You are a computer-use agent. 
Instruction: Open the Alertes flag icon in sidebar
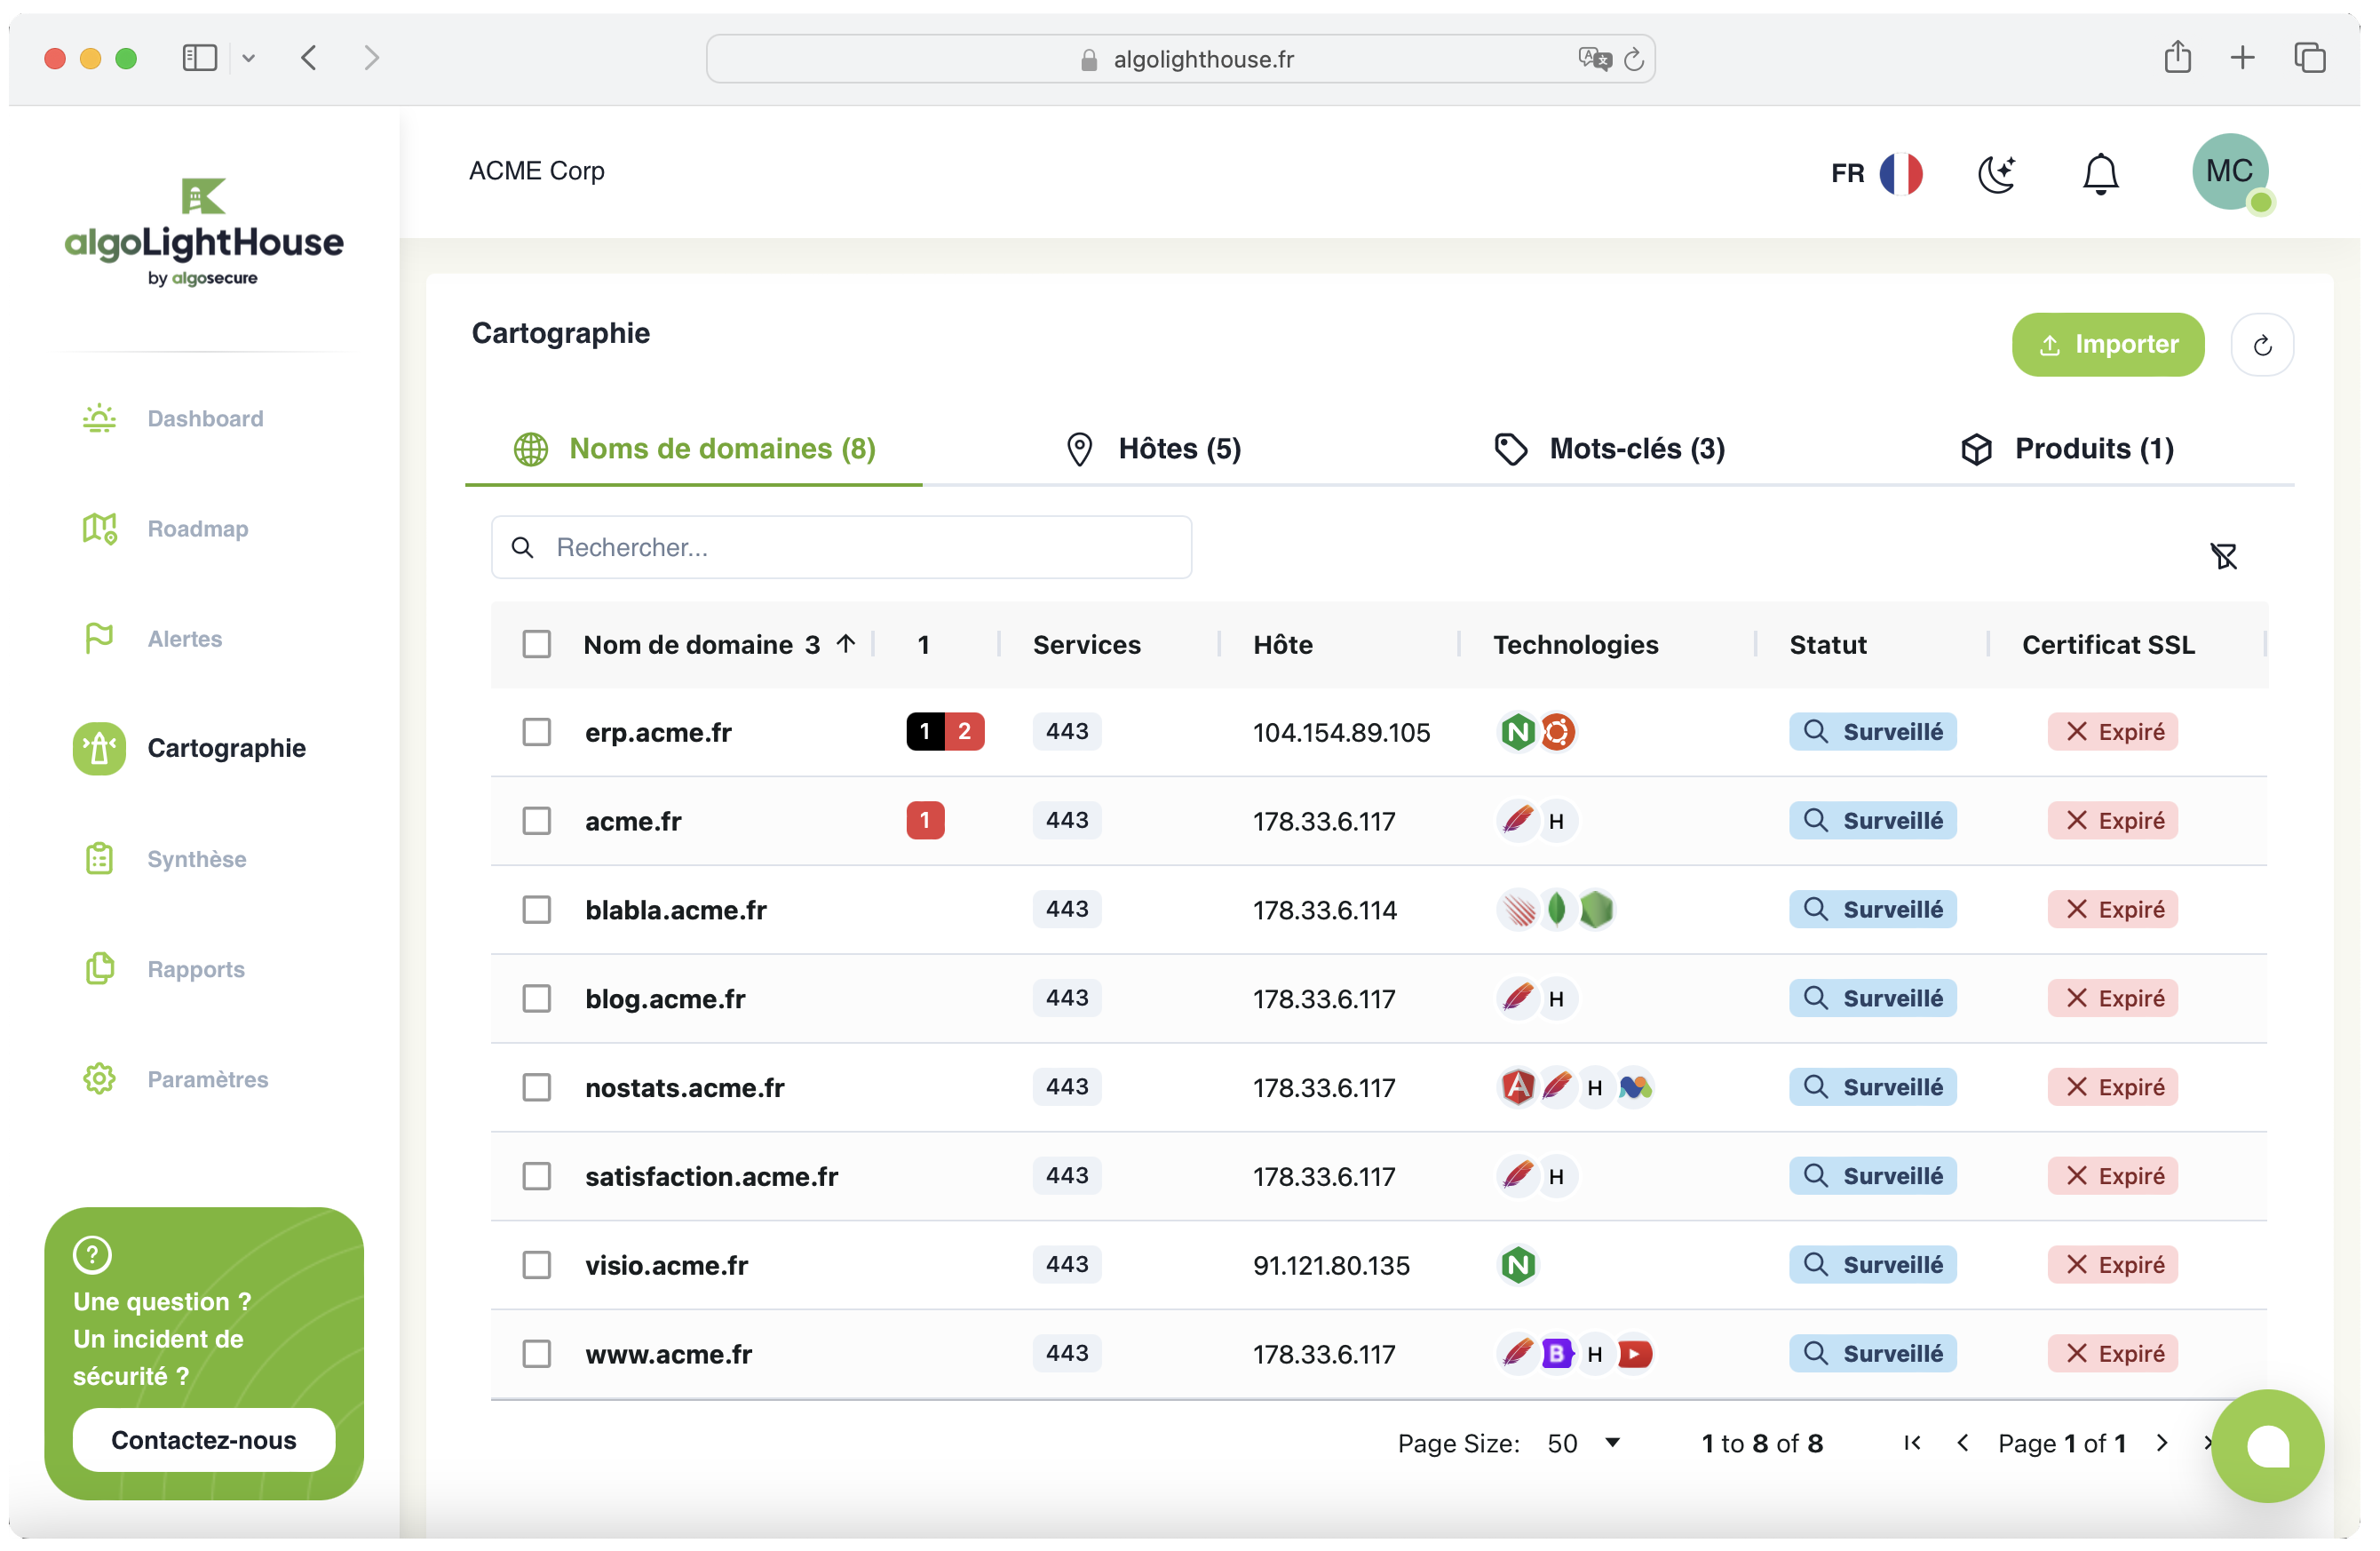tap(99, 638)
